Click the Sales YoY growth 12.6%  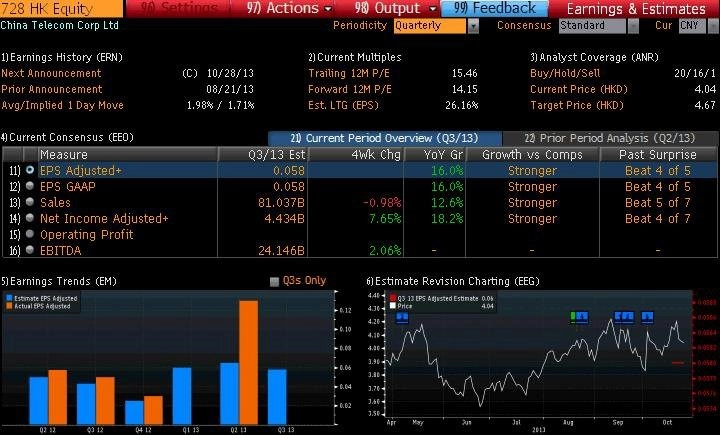[x=447, y=203]
